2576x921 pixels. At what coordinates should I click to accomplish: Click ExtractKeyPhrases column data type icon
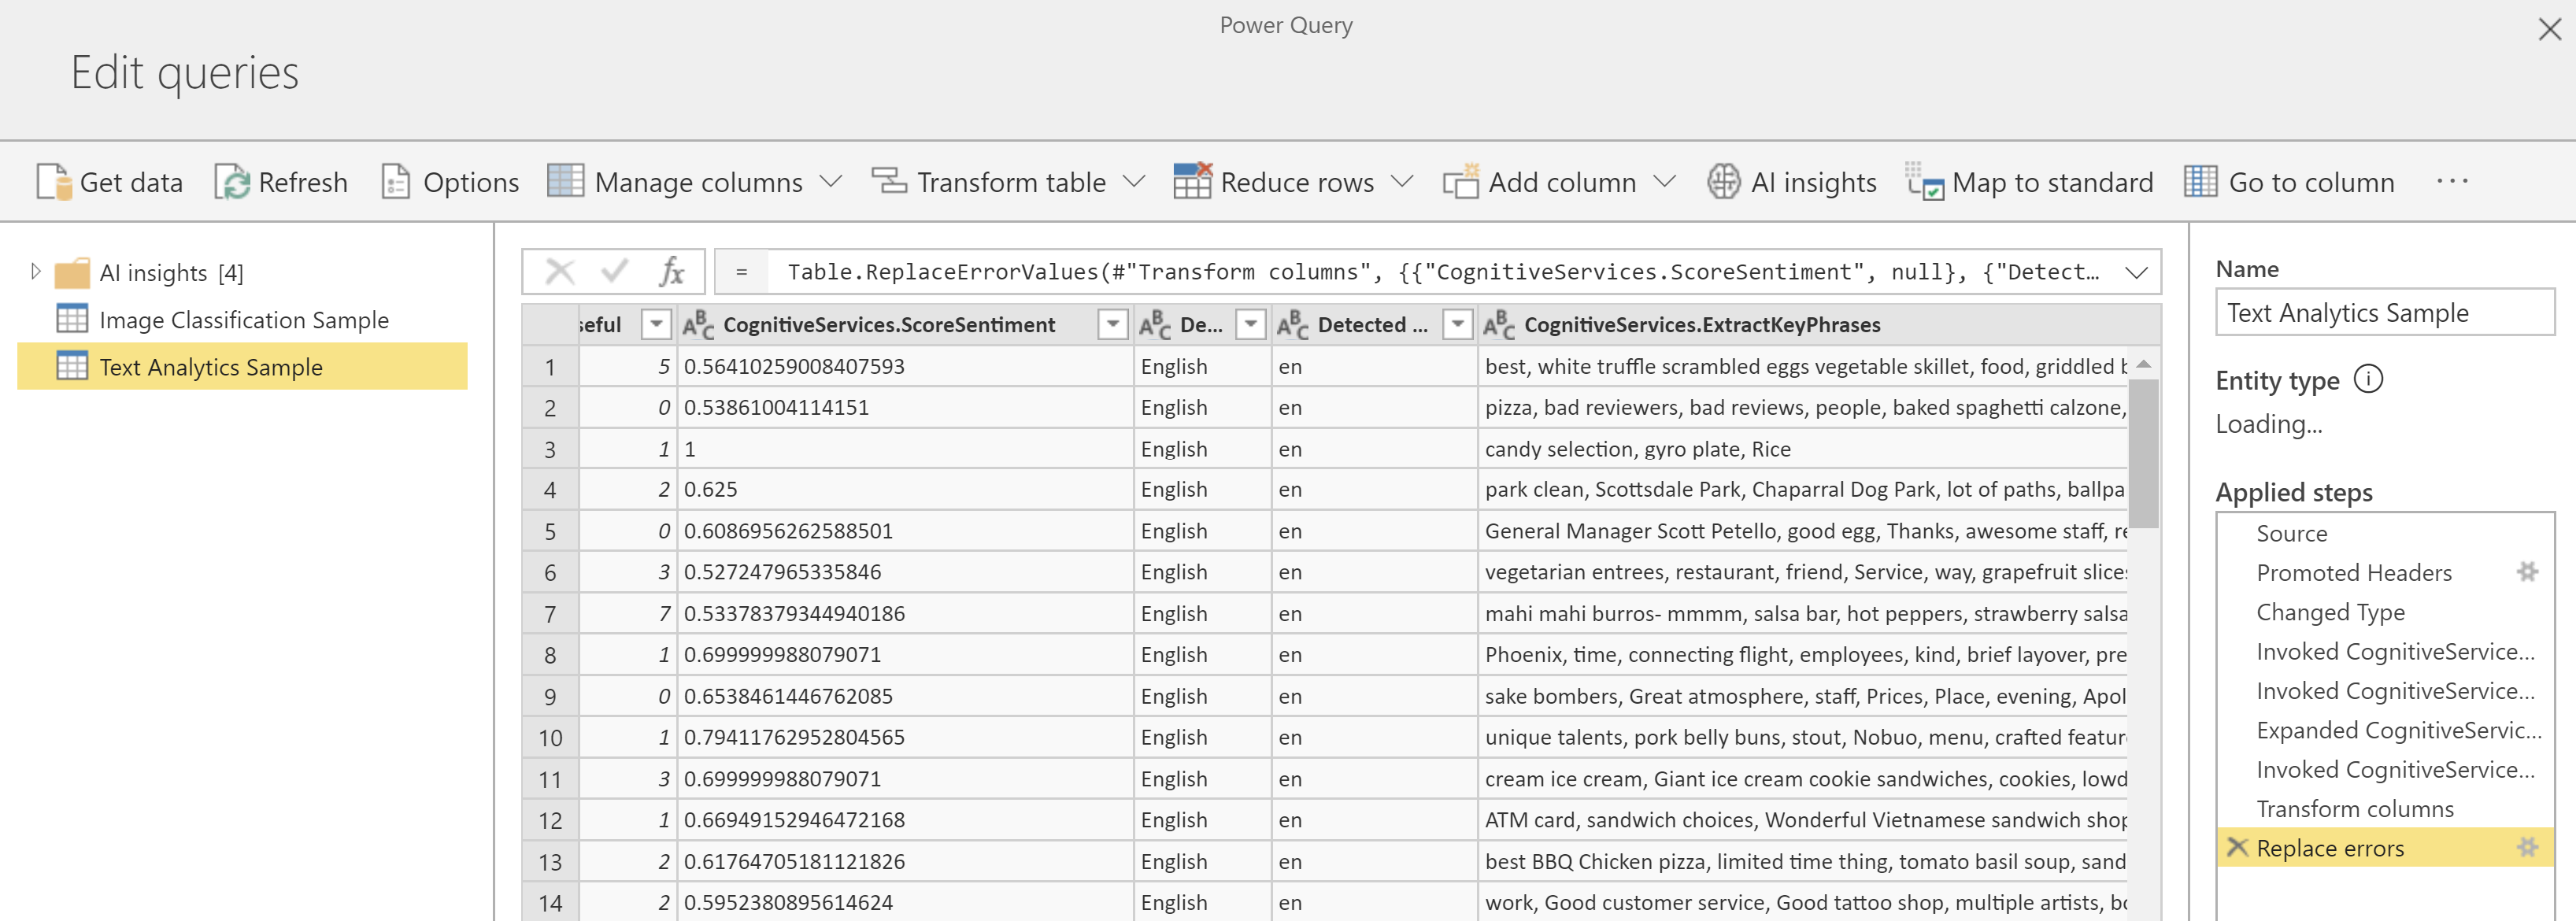(x=1499, y=325)
